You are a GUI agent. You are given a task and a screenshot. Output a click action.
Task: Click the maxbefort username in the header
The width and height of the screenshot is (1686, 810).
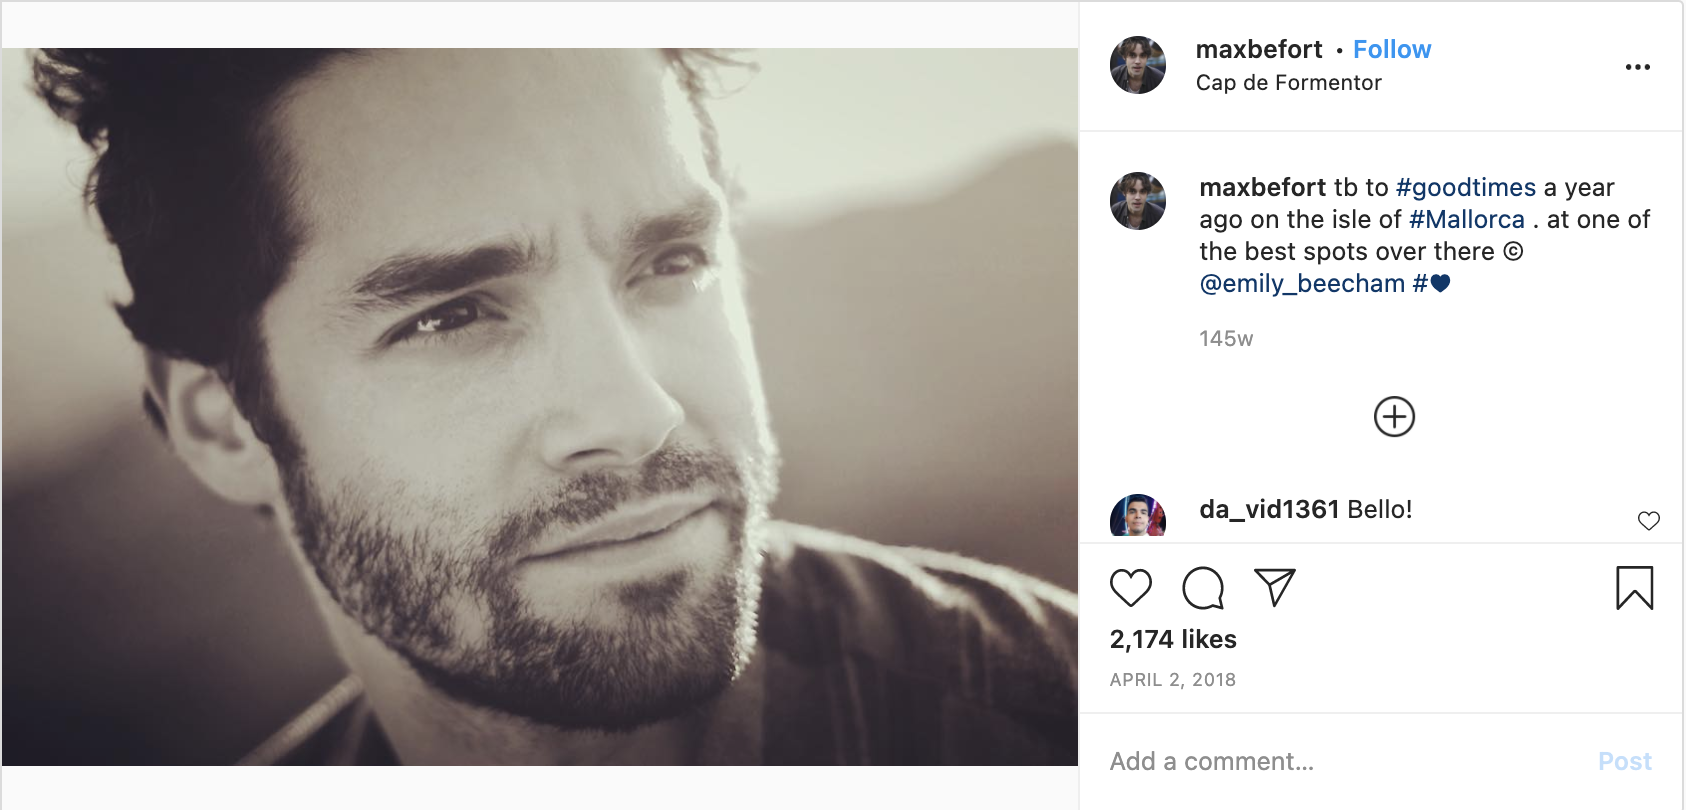tap(1259, 50)
